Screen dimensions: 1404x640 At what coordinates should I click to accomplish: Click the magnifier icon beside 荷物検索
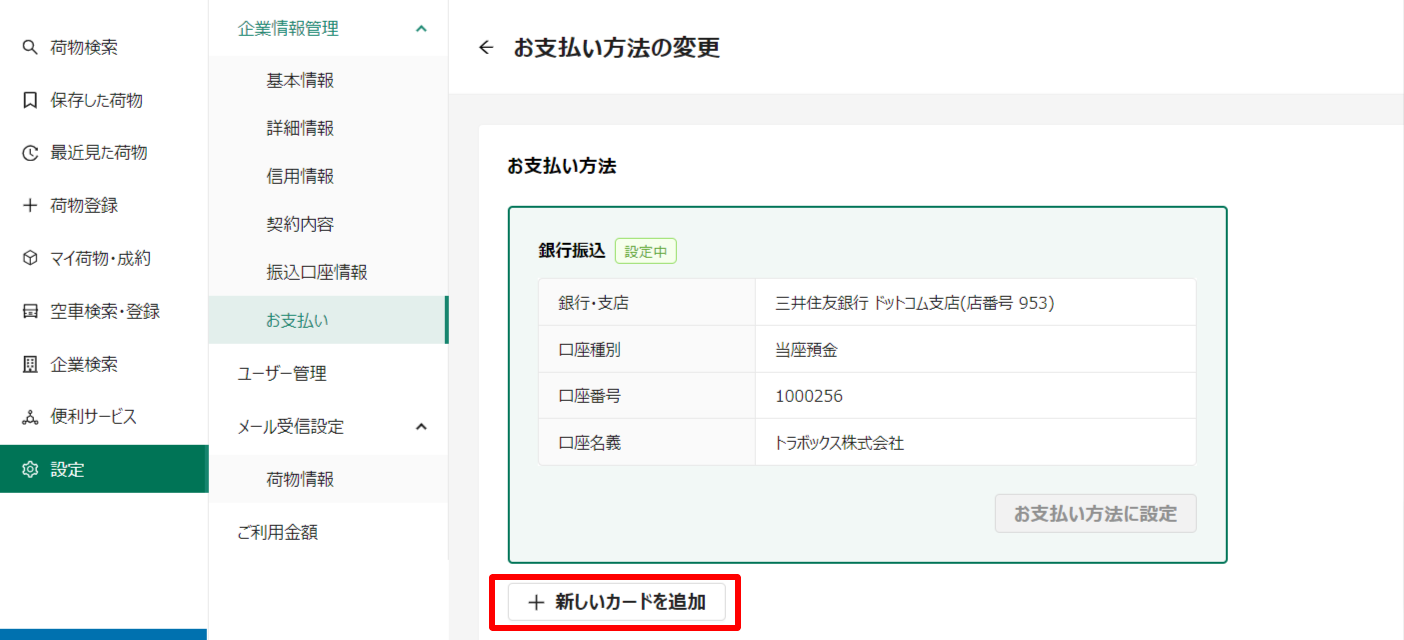30,47
